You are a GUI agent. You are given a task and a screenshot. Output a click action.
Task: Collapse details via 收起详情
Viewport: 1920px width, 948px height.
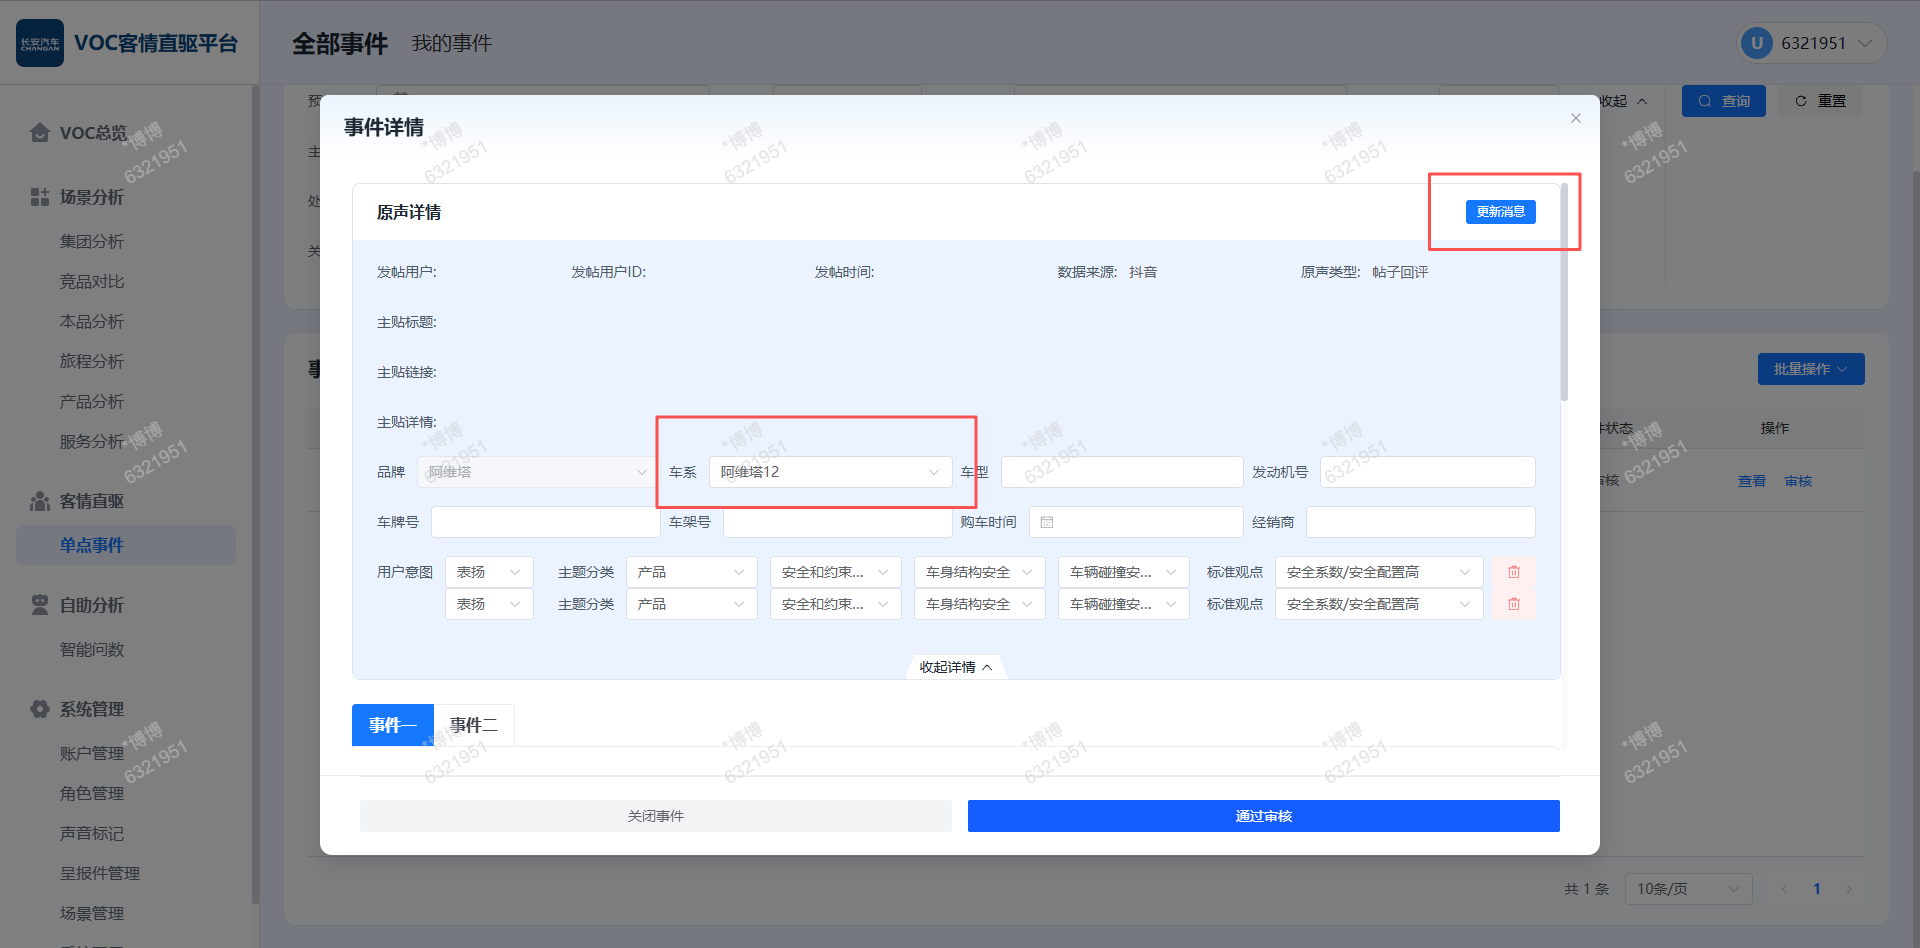(955, 667)
